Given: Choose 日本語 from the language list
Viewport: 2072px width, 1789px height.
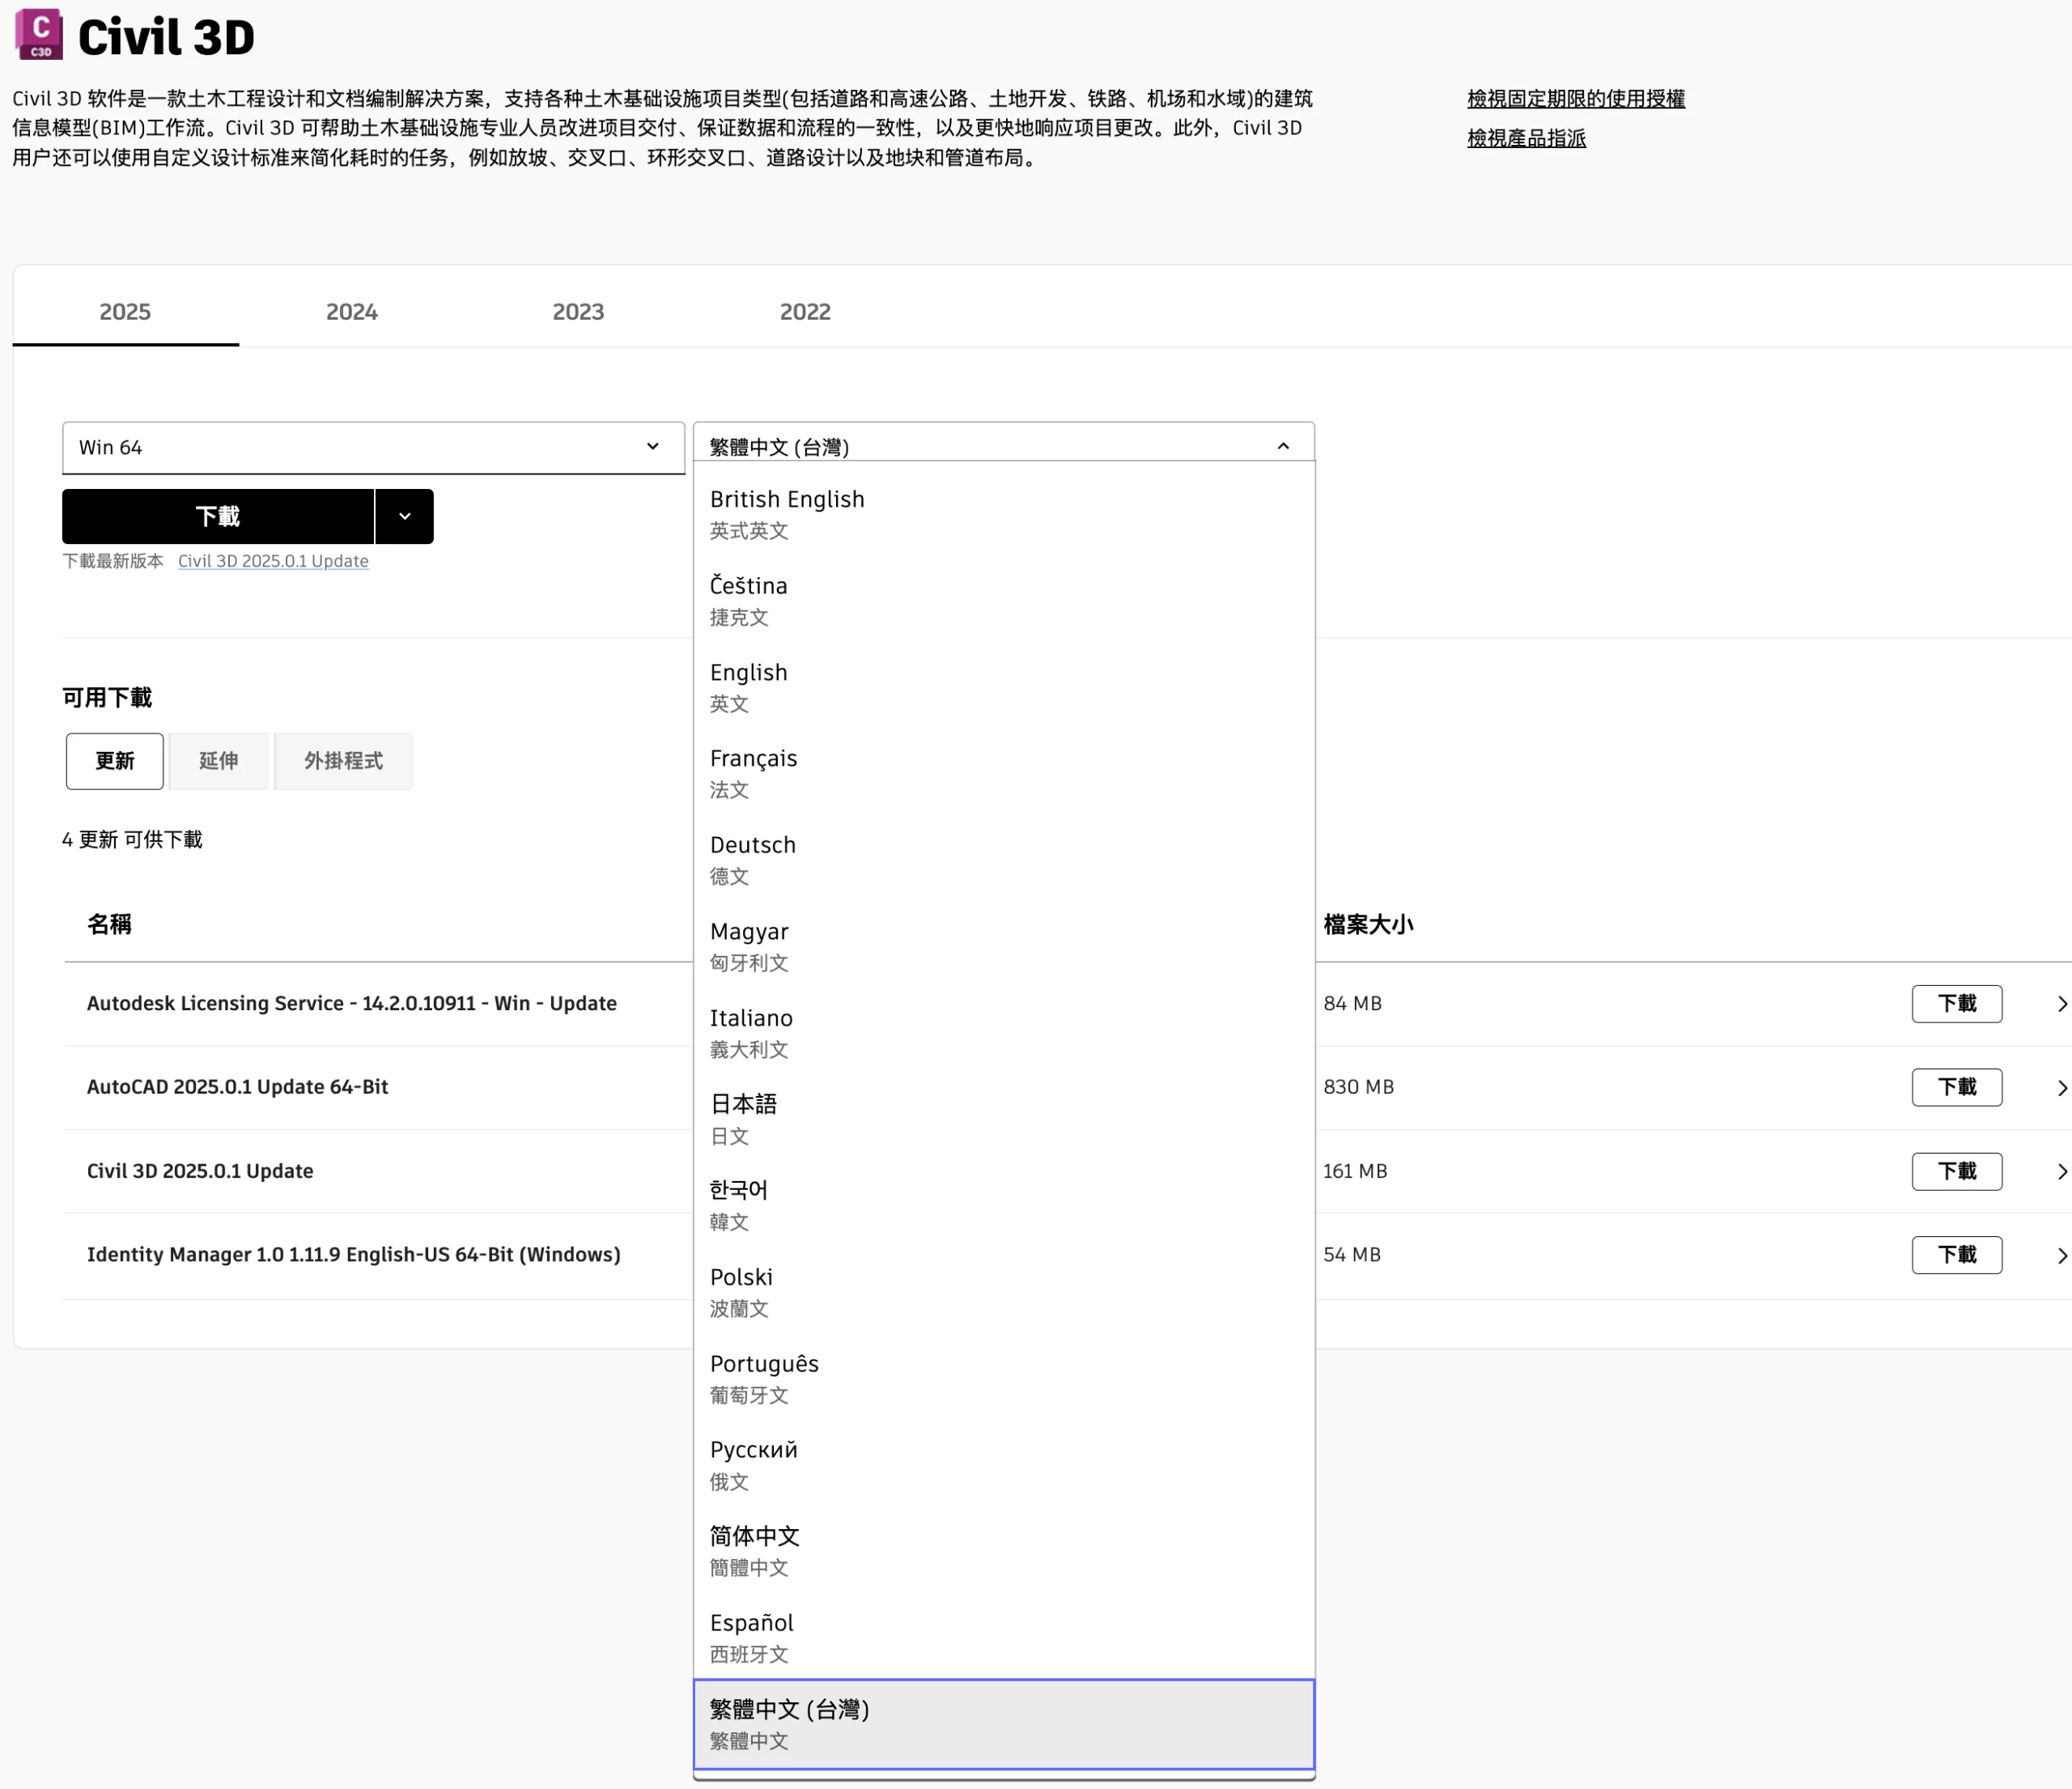Looking at the screenshot, I should pyautogui.click(x=743, y=1118).
